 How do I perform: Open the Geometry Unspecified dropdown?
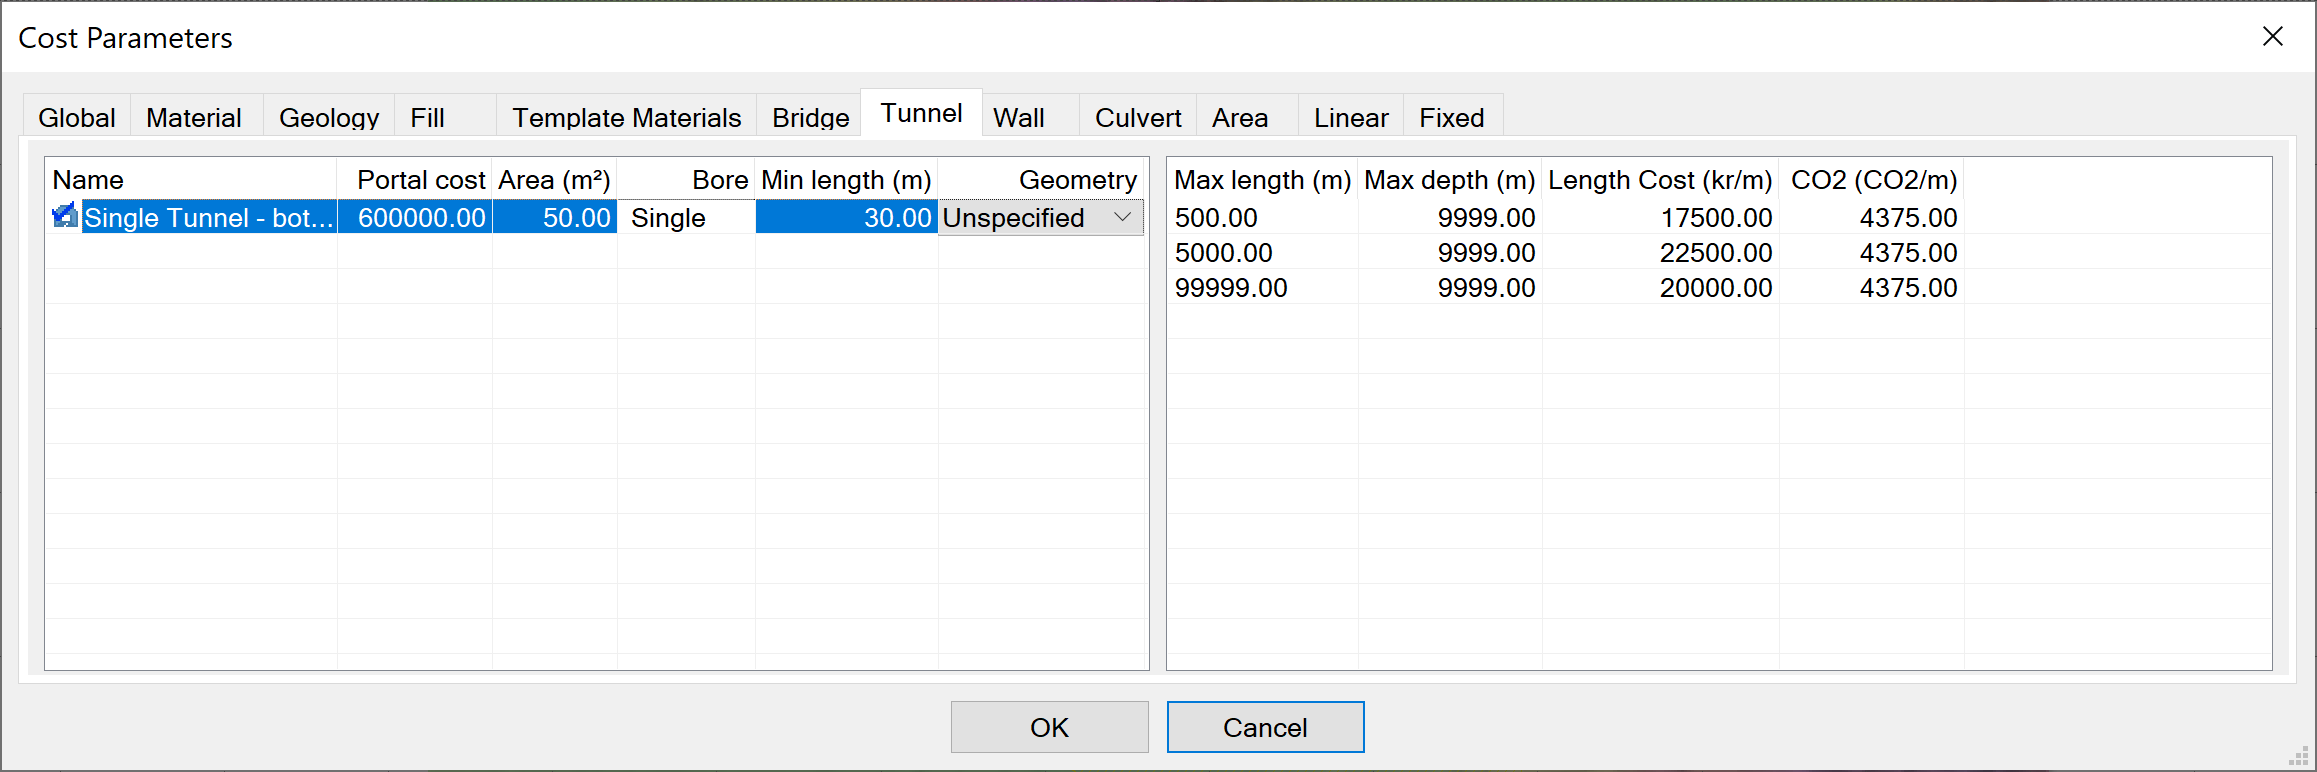coord(1122,217)
